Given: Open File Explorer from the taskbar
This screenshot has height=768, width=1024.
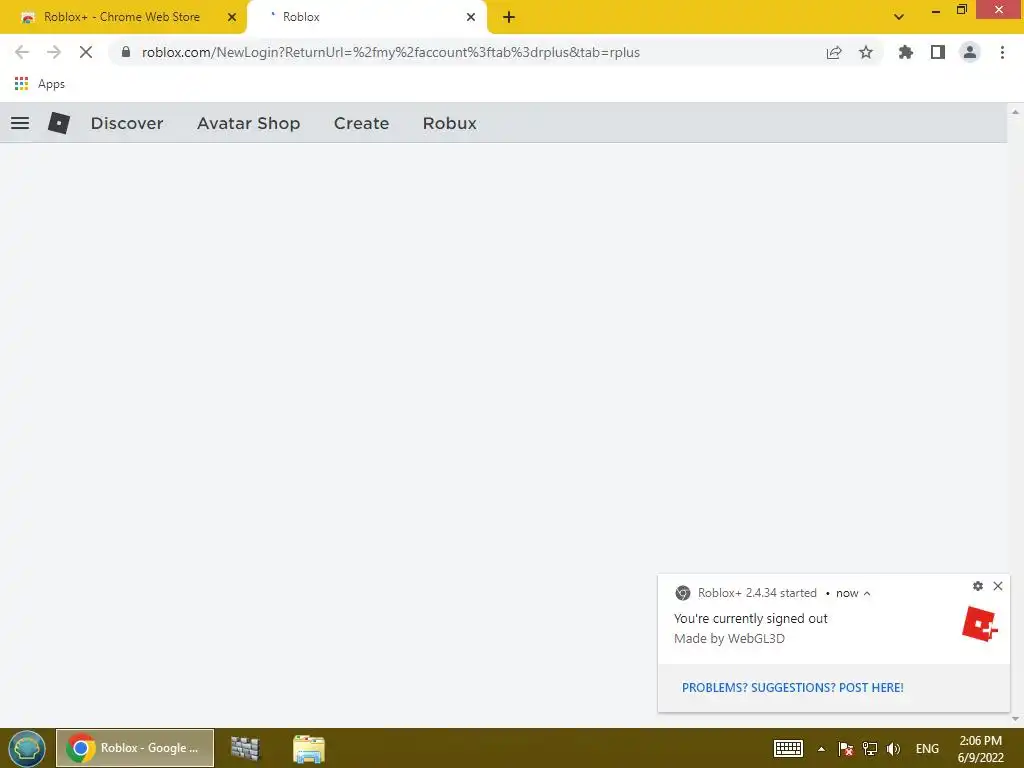Looking at the screenshot, I should point(309,748).
